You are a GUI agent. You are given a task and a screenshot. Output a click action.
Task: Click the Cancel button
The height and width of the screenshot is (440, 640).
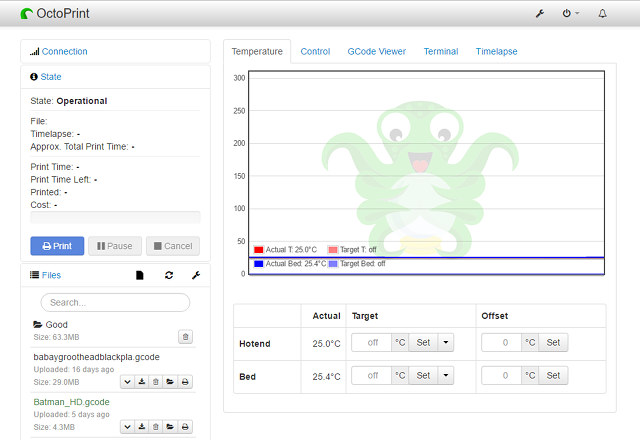[x=173, y=246]
